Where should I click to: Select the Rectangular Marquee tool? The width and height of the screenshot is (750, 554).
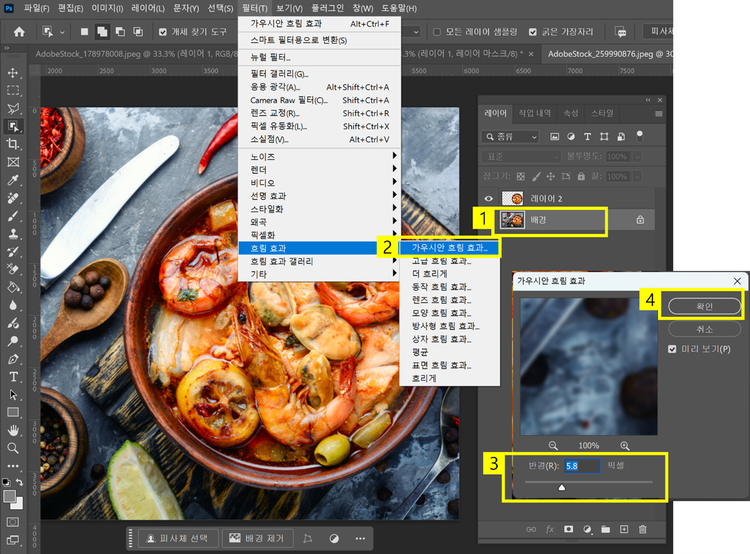pyautogui.click(x=13, y=90)
